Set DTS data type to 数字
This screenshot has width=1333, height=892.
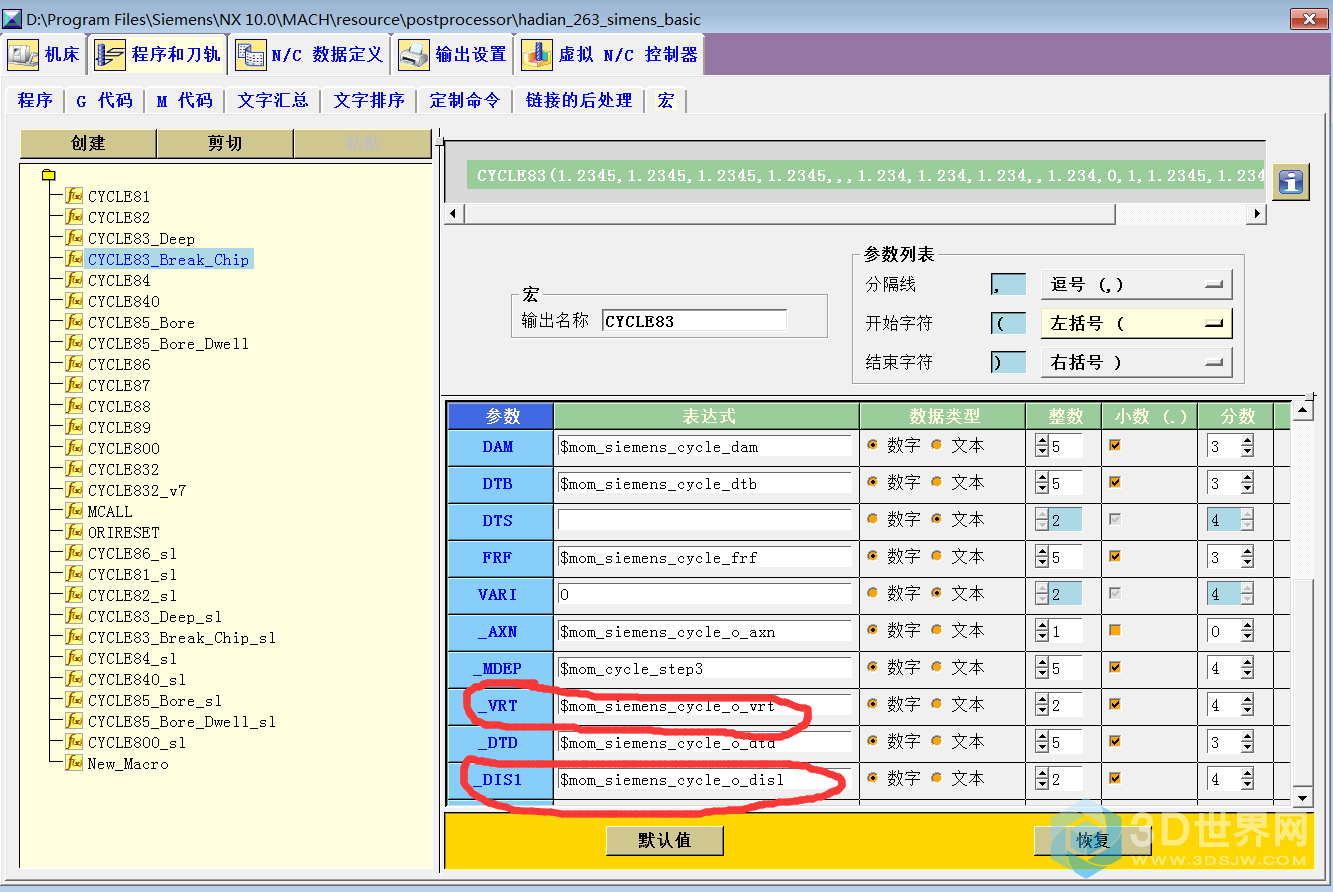click(873, 519)
